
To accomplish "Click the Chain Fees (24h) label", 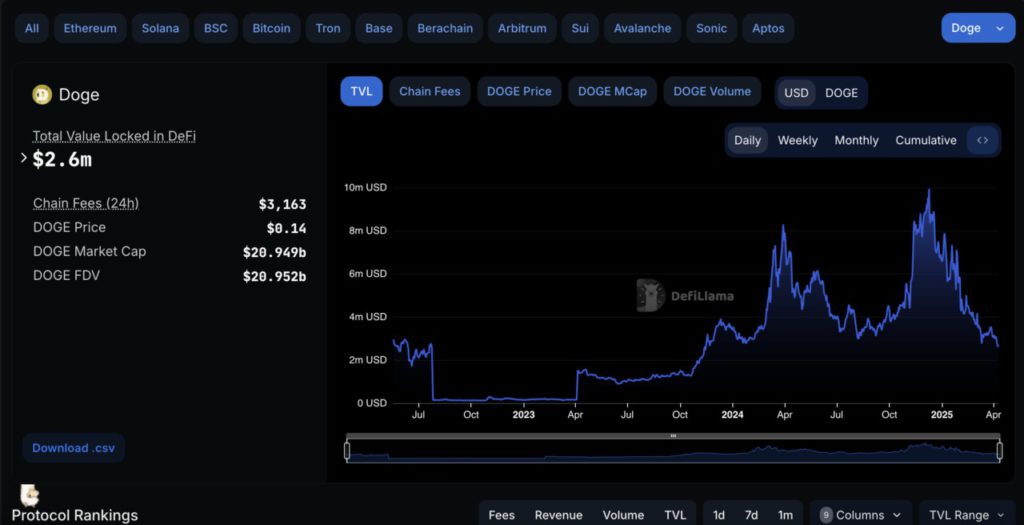I will click(x=86, y=203).
